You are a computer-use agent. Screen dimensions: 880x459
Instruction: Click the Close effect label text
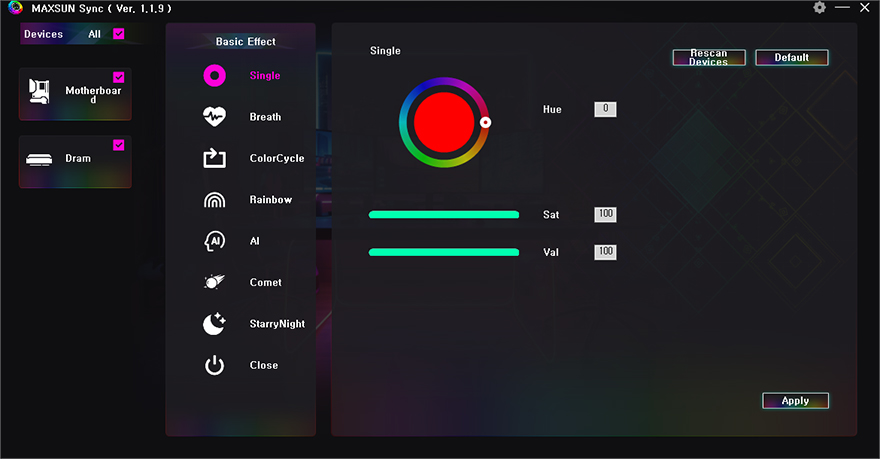pos(264,365)
